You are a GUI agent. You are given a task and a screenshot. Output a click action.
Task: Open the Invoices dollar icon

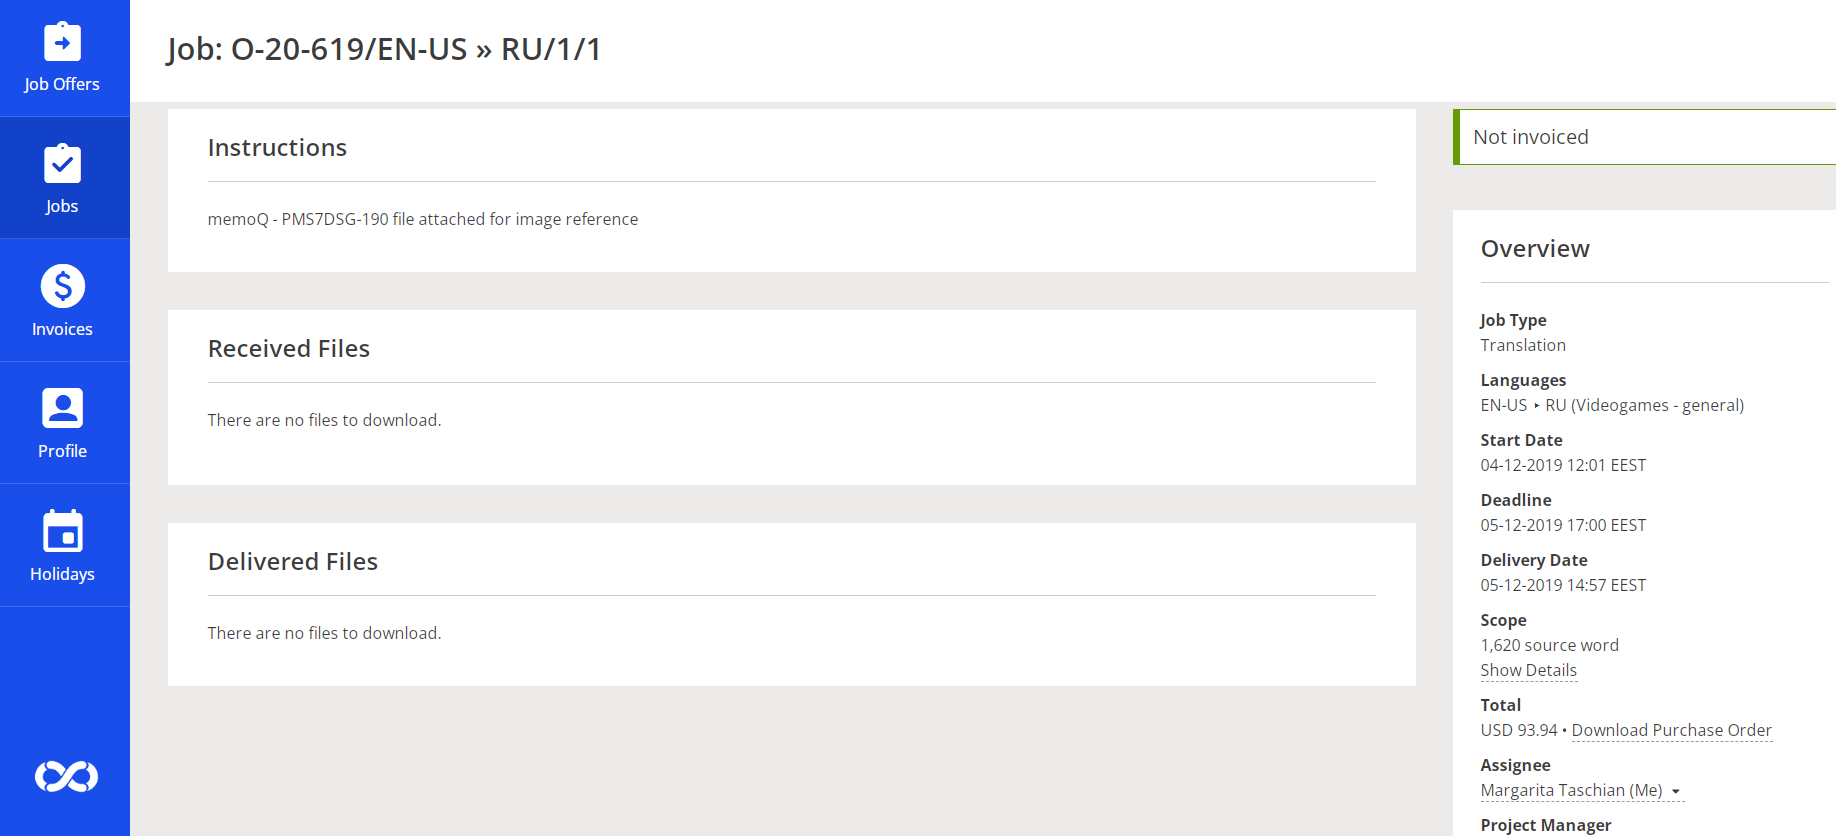[x=62, y=286]
